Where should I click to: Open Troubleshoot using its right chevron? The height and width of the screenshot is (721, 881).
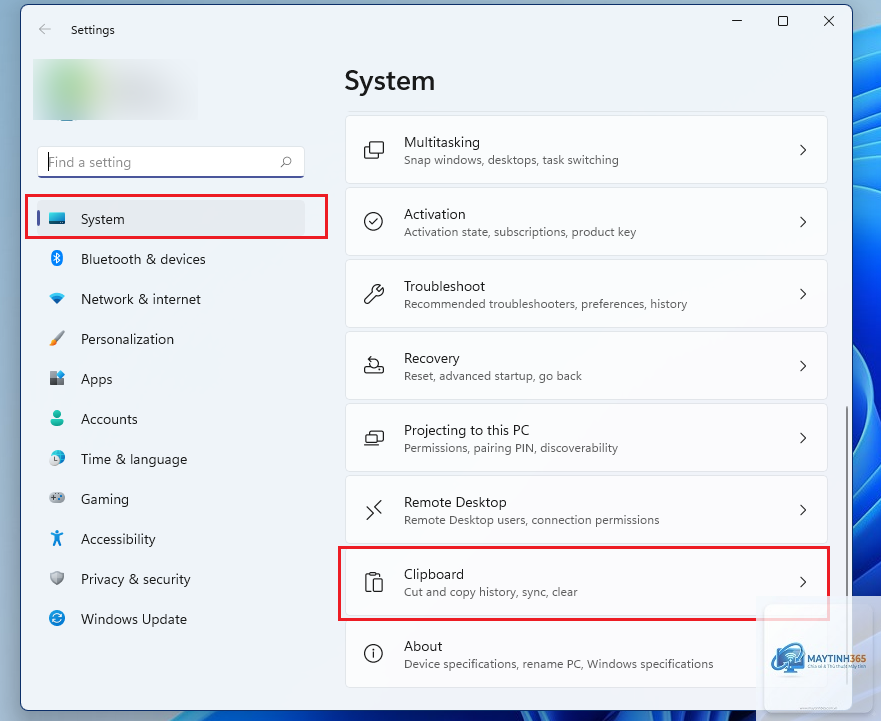pos(803,294)
